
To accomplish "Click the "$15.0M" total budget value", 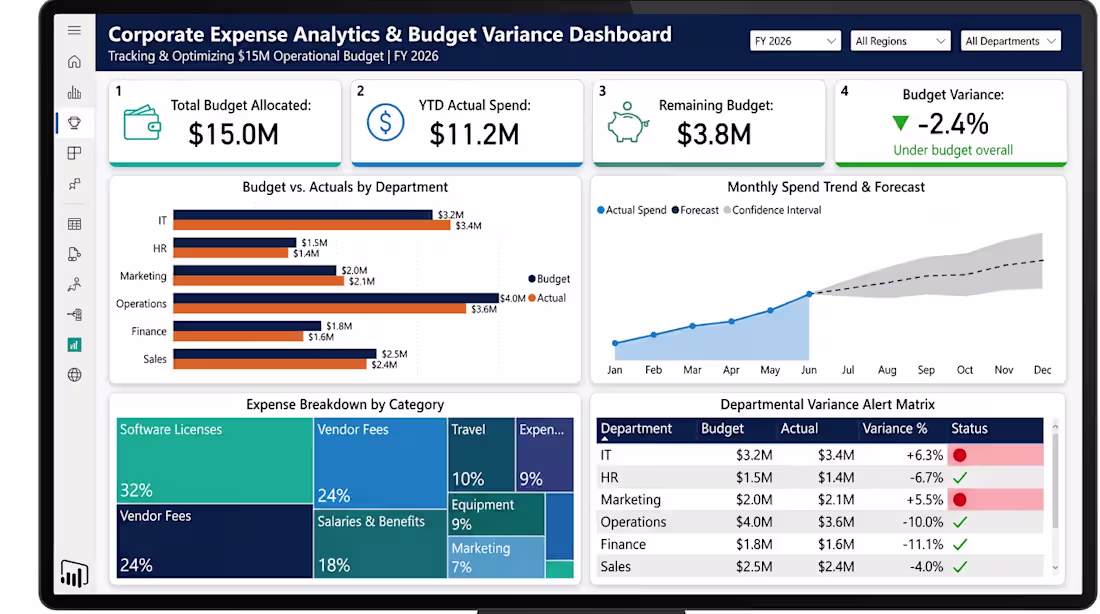I will pyautogui.click(x=233, y=135).
